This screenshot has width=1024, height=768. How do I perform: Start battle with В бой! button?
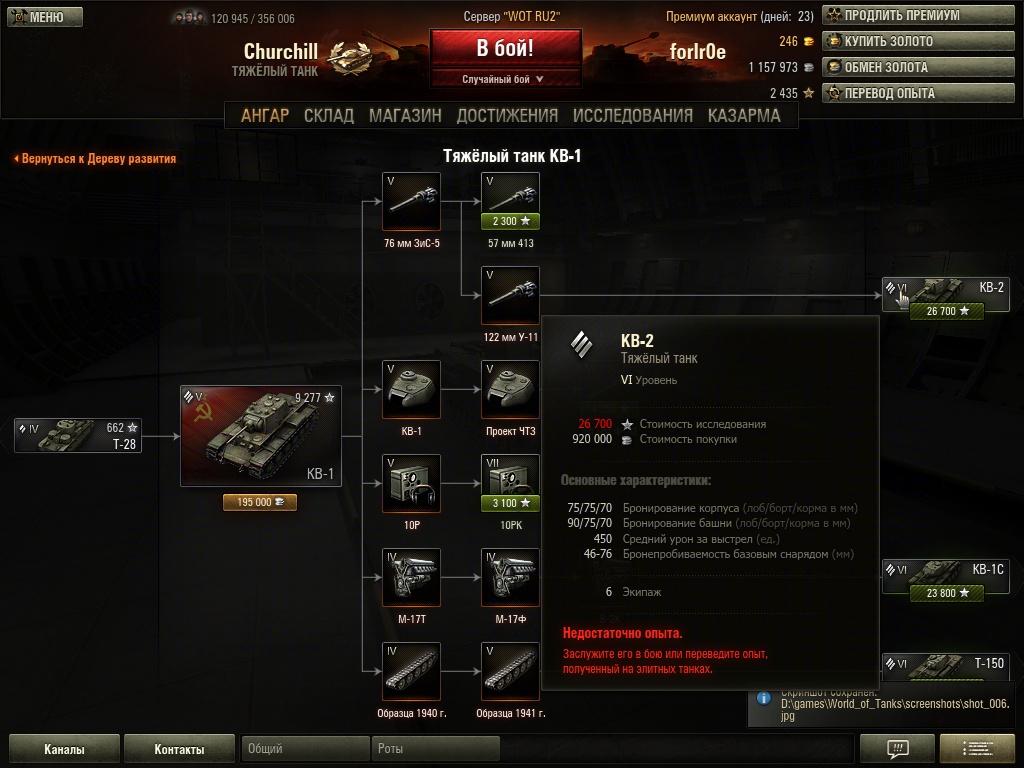click(x=505, y=48)
